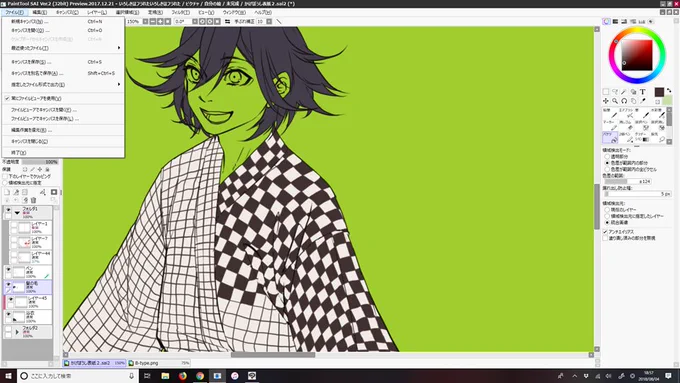Choose キャンバスを保存 Ctrl+S entry
Viewport: 680px width, 383px height.
pos(63,62)
